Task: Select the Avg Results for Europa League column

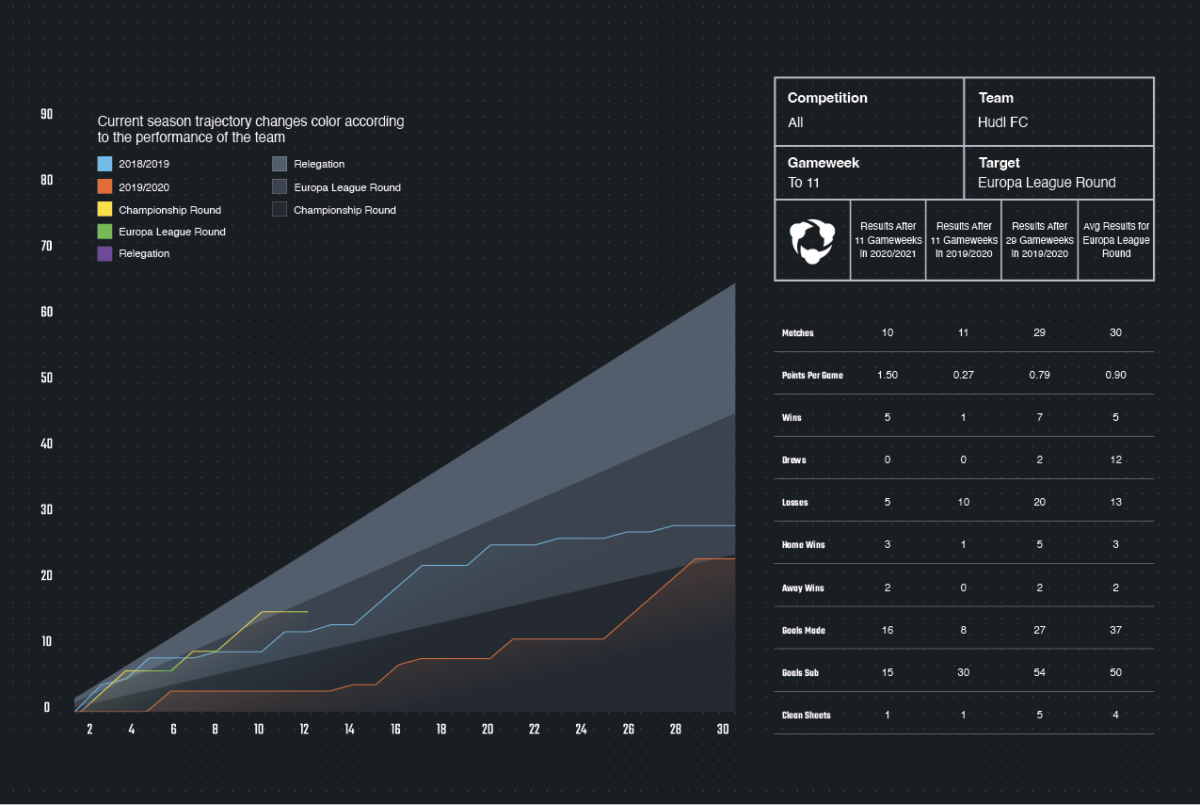Action: 1115,240
